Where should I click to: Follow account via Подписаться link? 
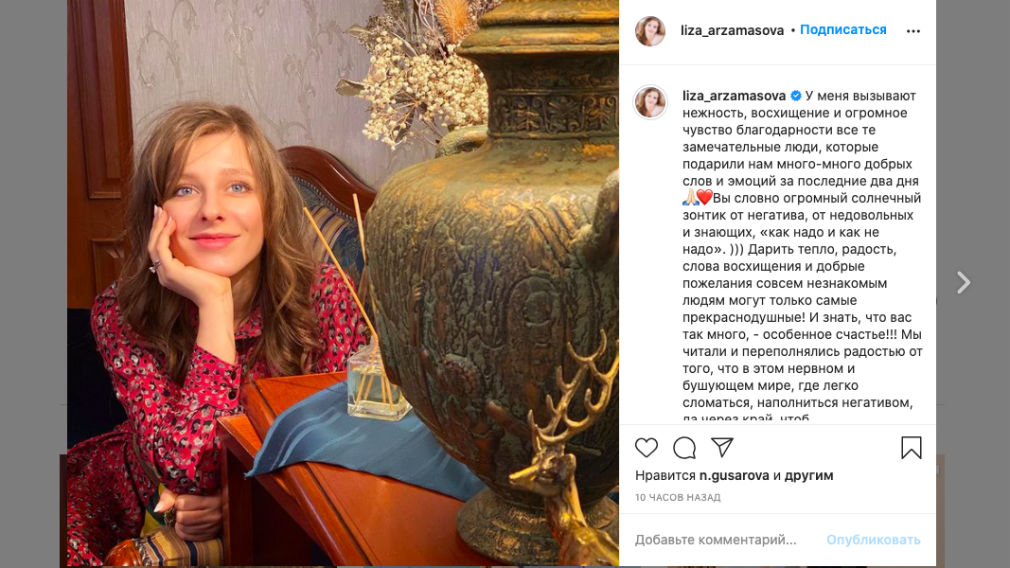[x=843, y=30]
